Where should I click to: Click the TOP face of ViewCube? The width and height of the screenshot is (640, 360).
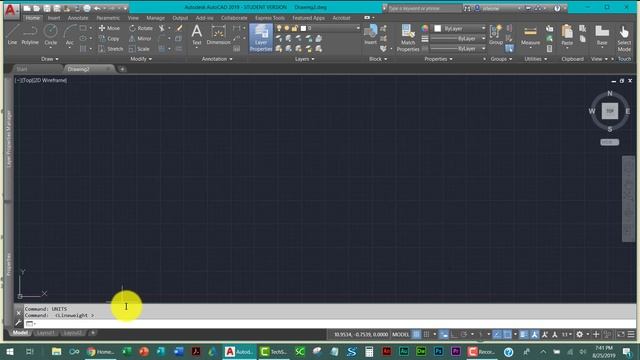tap(610, 111)
